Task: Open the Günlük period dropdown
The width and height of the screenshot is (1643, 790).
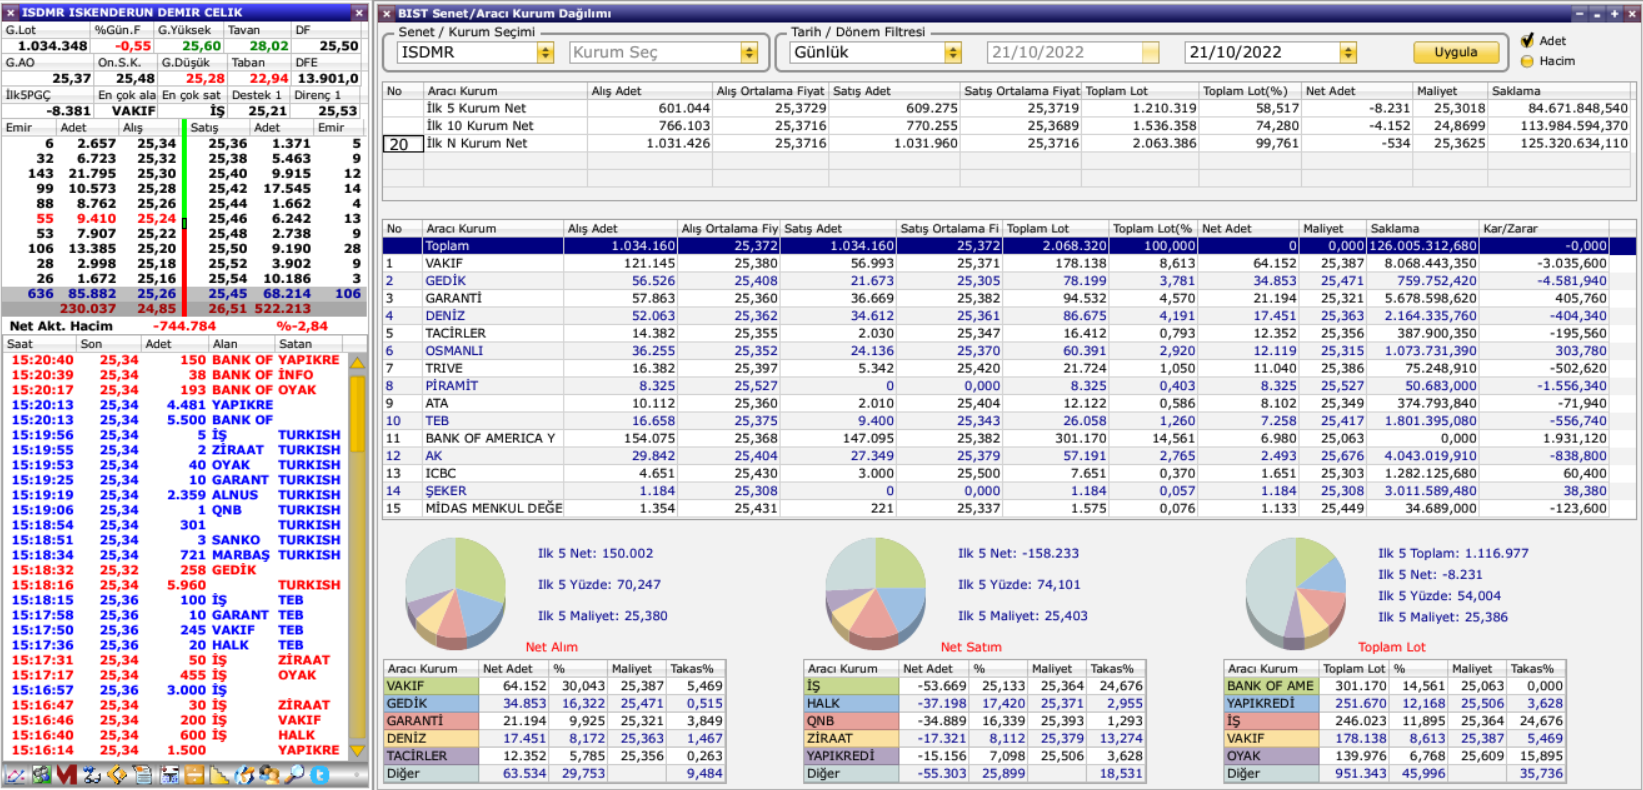Action: click(x=953, y=52)
